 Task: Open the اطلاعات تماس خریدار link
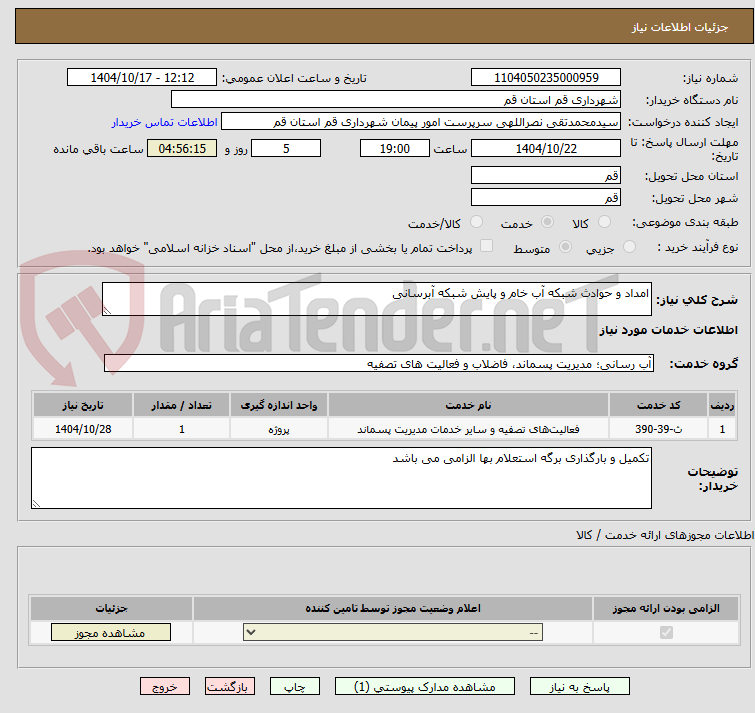click(165, 122)
